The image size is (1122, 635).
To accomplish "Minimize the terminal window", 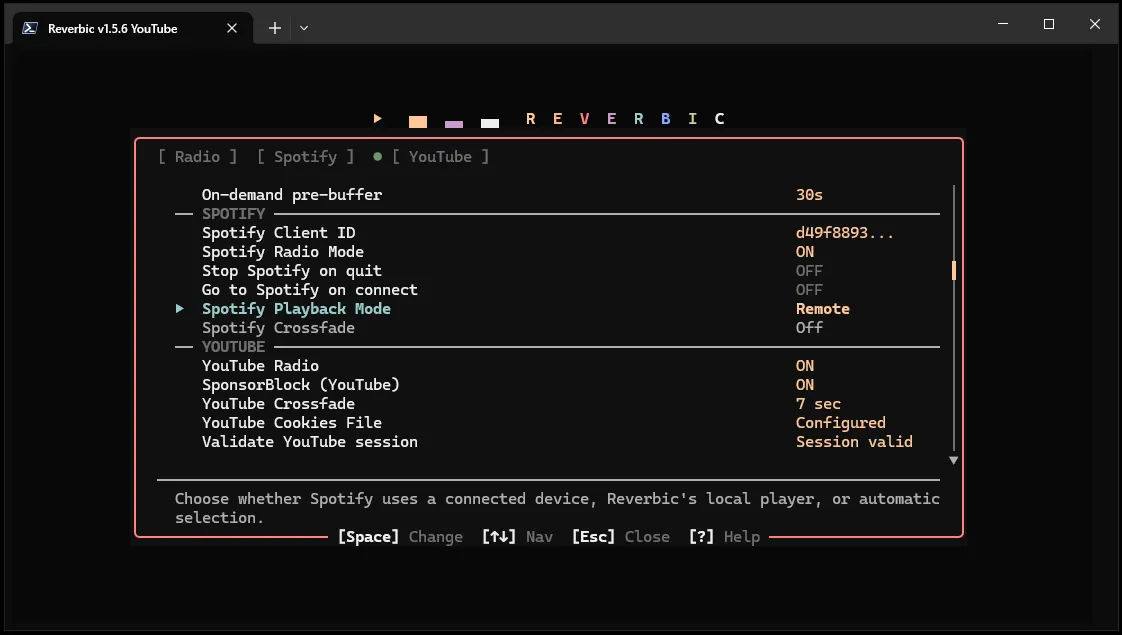I will (1003, 24).
